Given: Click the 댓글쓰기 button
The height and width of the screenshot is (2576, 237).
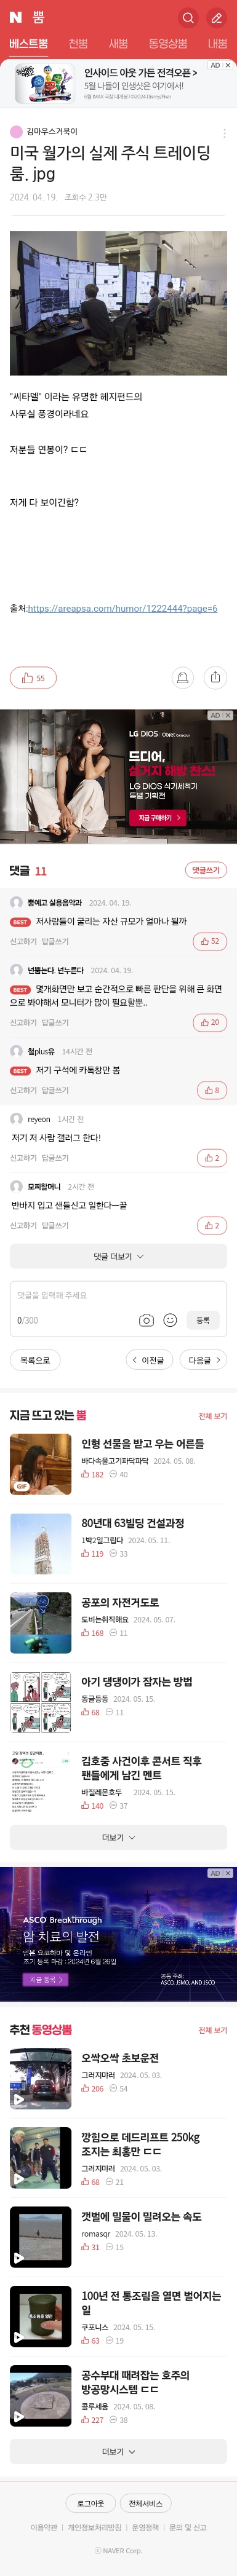Looking at the screenshot, I should tap(206, 870).
